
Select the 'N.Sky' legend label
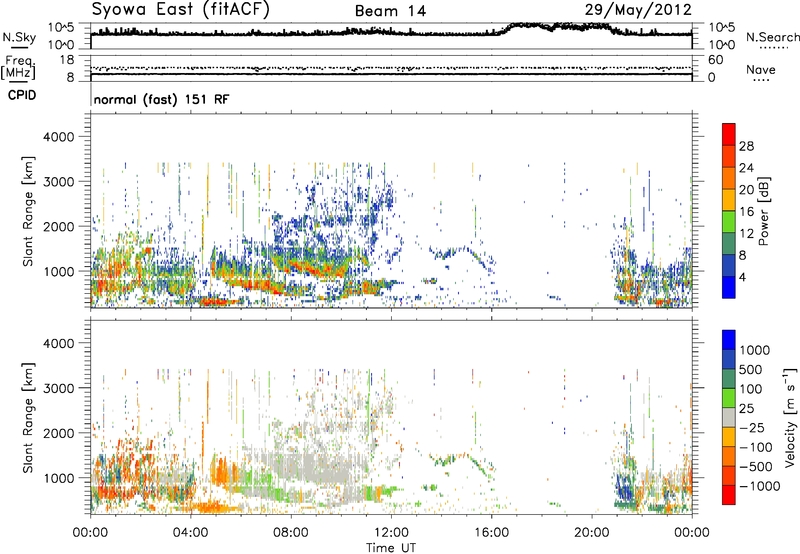[x=19, y=37]
